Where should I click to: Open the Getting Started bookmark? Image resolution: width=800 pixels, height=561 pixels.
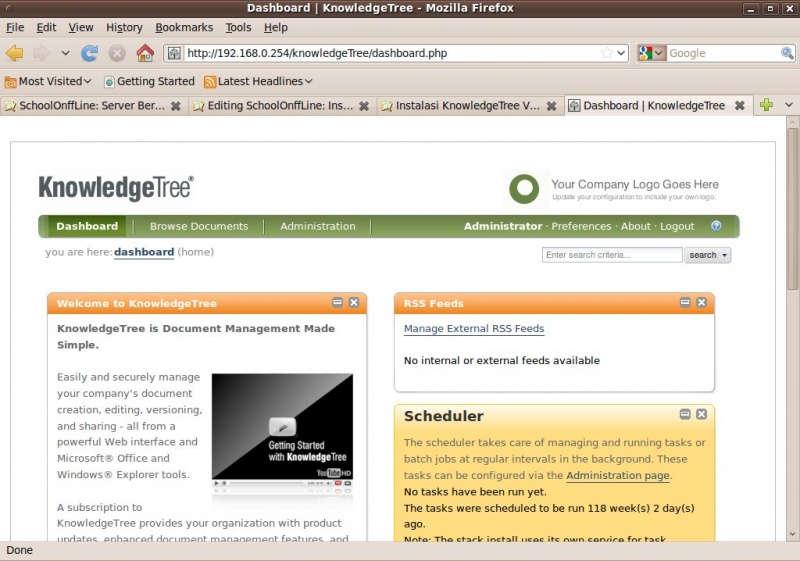click(x=149, y=81)
